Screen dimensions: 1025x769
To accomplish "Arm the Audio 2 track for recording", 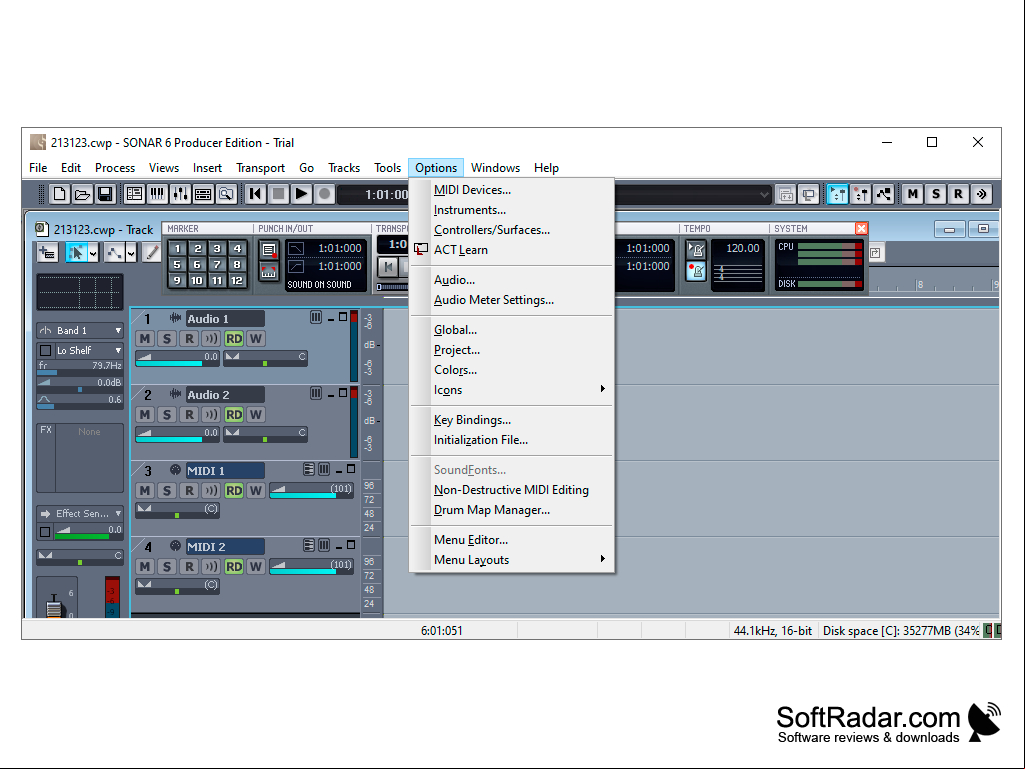I will pos(189,415).
